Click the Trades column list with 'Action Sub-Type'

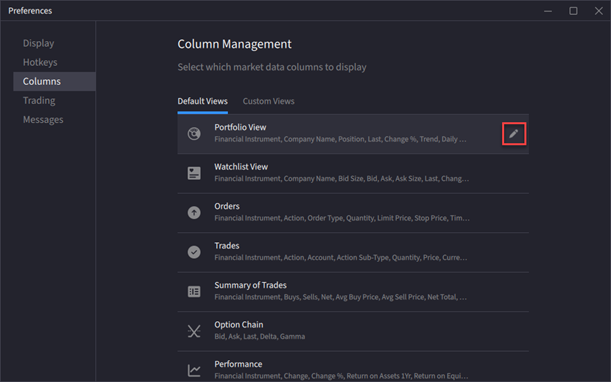(341, 257)
